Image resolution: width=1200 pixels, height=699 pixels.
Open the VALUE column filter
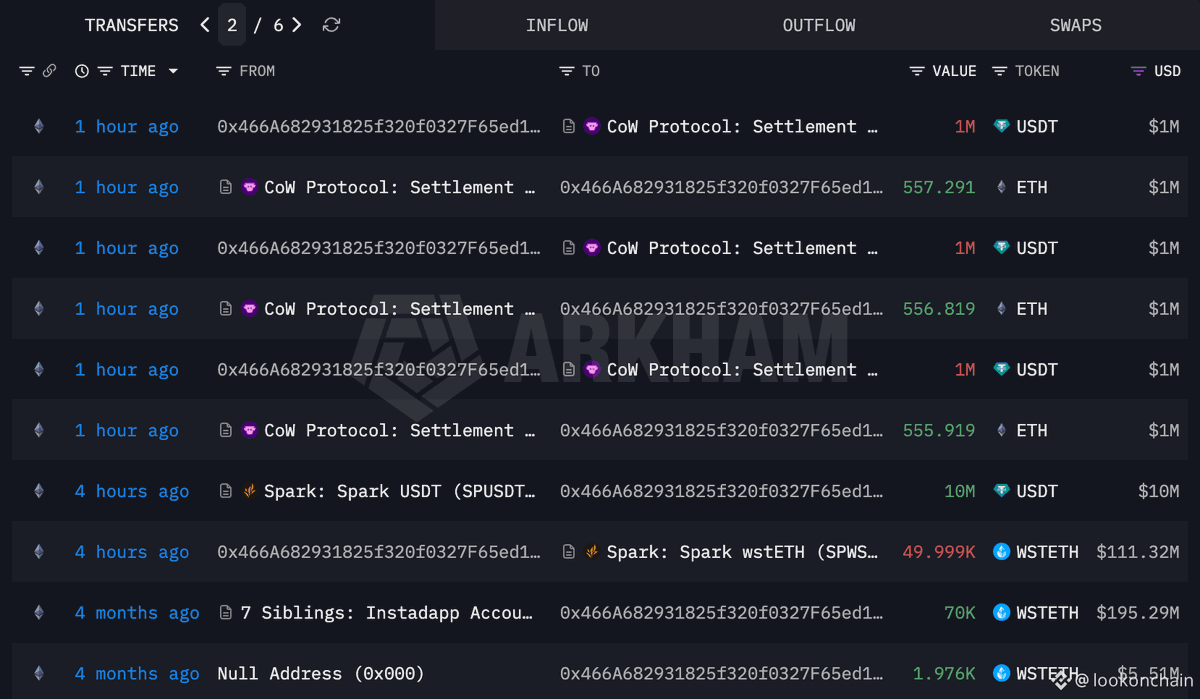click(917, 71)
